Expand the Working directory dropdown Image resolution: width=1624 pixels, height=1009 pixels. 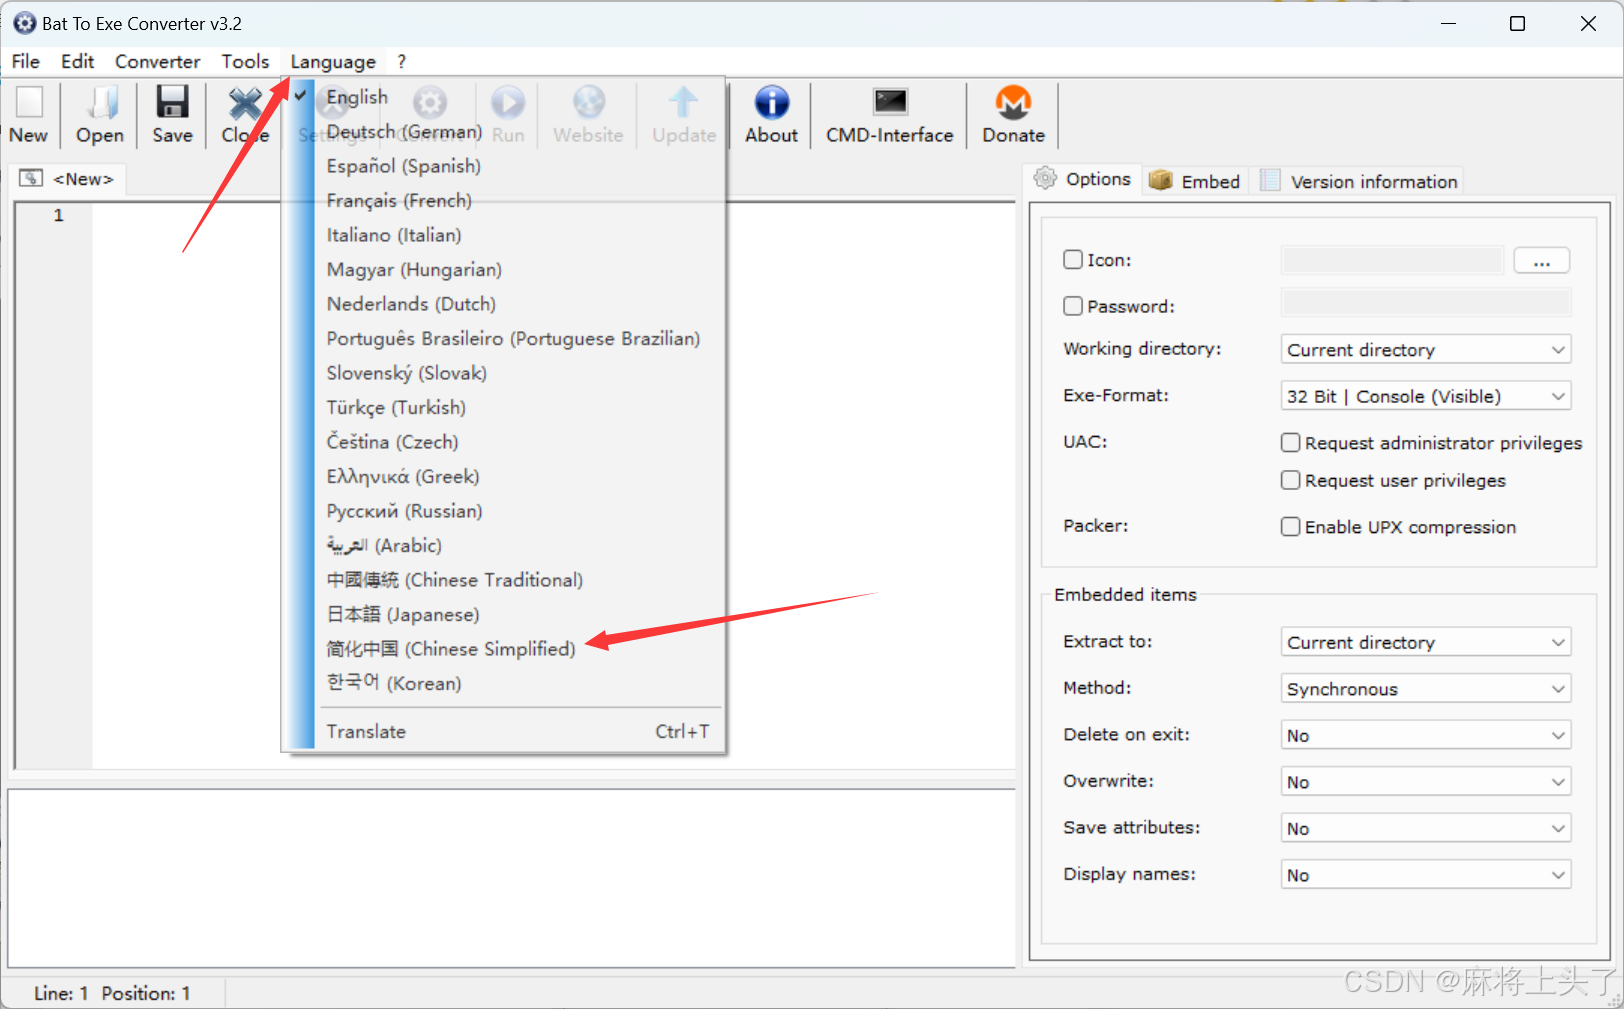tap(1426, 349)
